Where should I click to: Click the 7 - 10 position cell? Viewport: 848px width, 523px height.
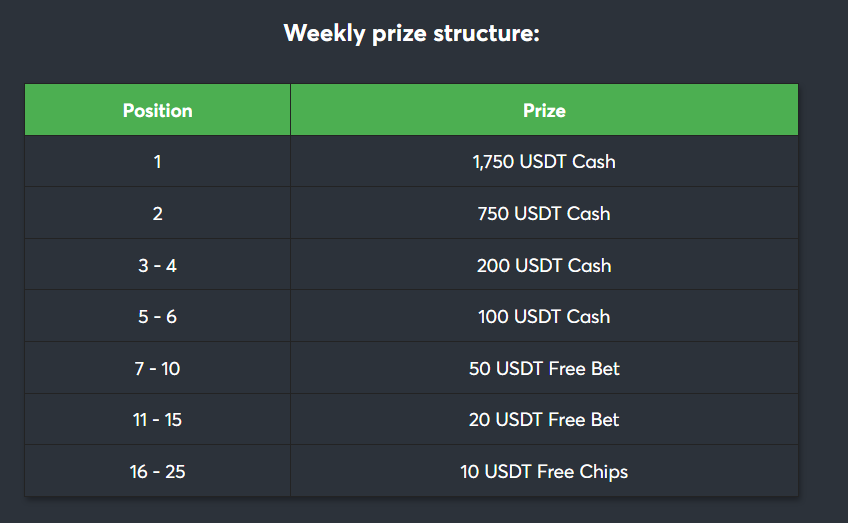(157, 368)
